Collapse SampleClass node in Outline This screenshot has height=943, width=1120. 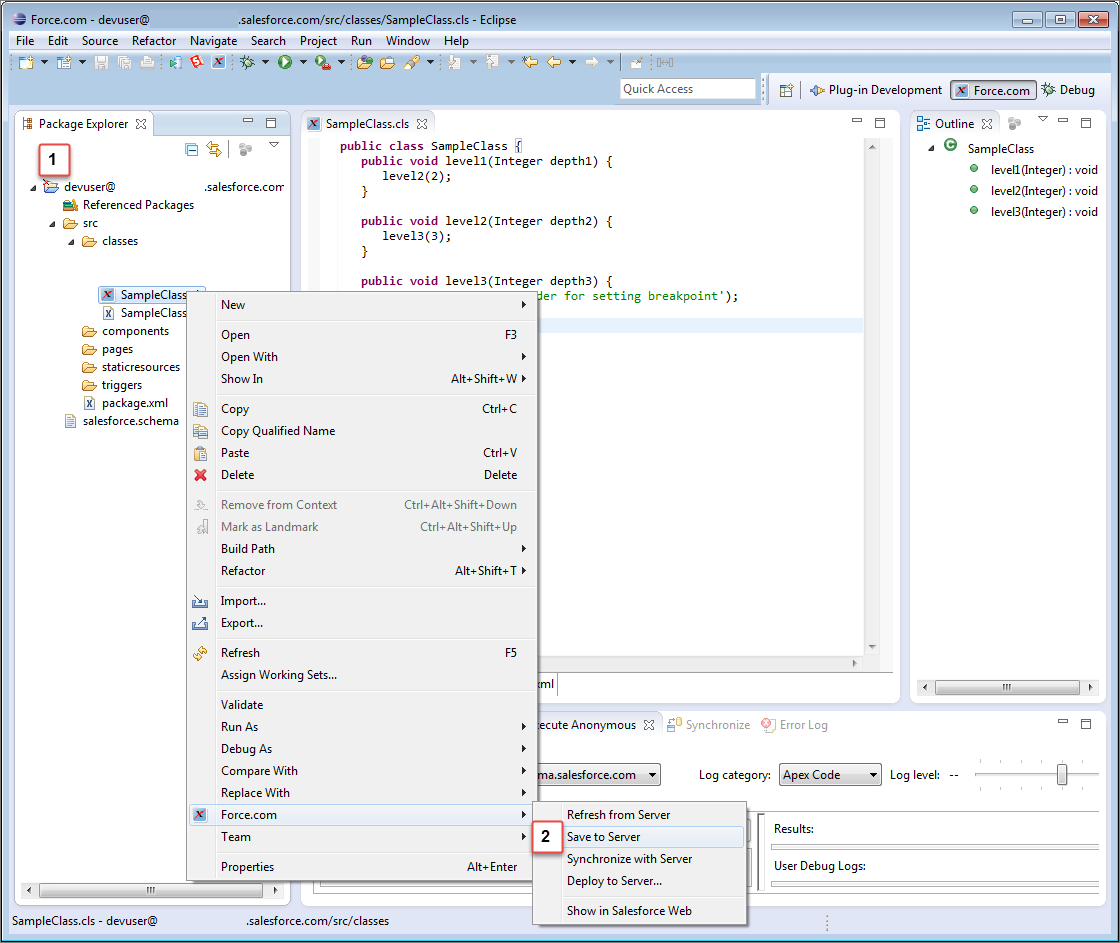coord(931,149)
